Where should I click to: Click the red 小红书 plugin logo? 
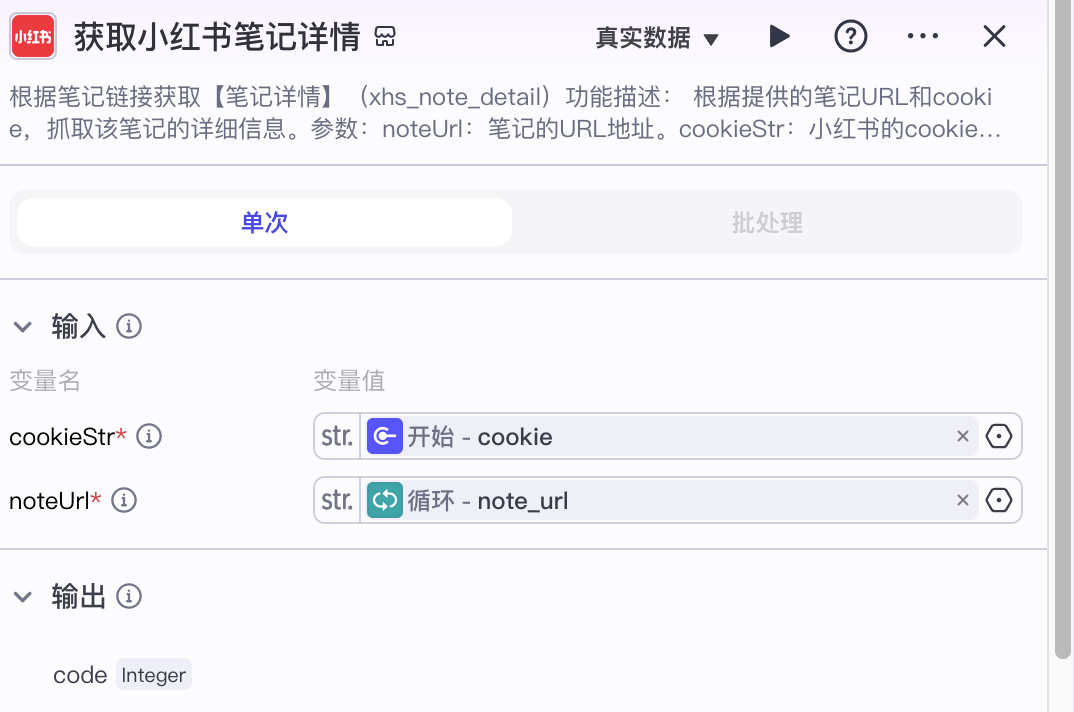coord(33,37)
